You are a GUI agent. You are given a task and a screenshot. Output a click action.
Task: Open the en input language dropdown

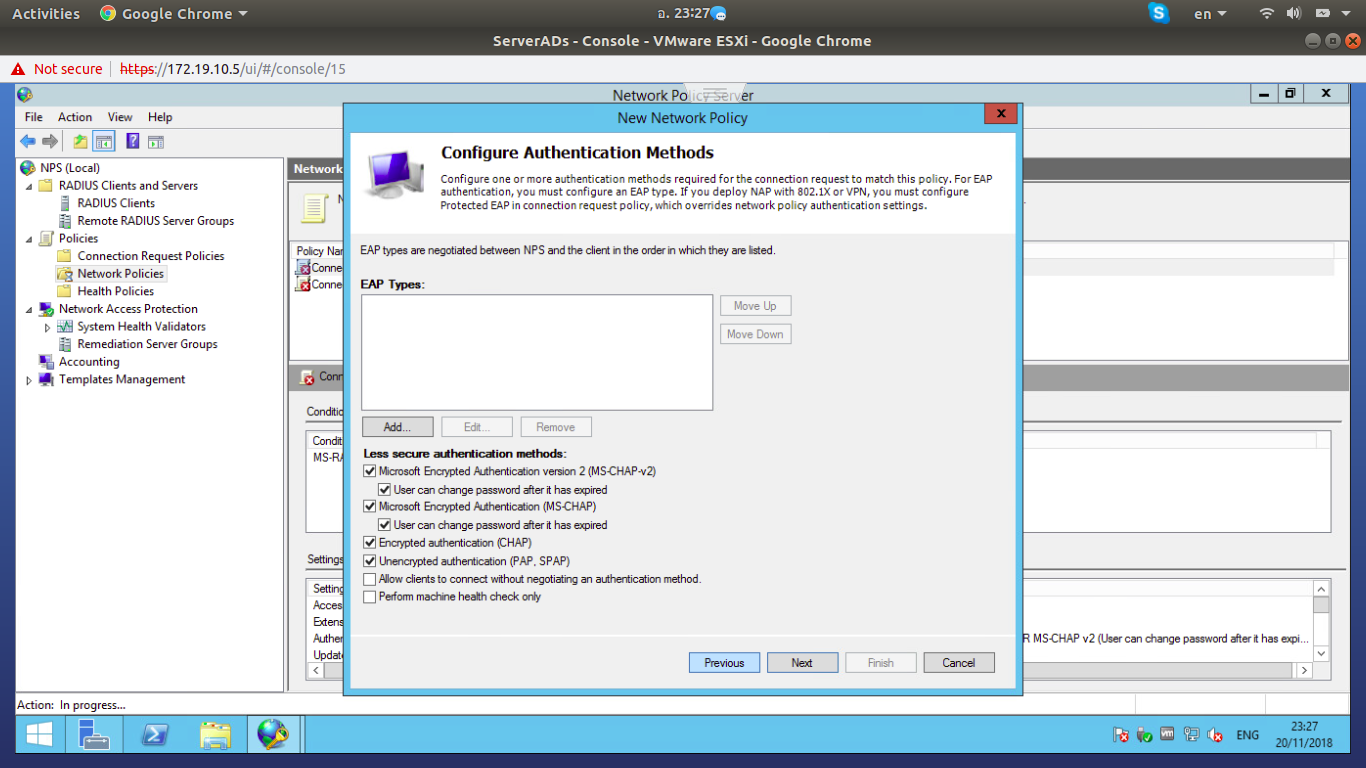1210,14
